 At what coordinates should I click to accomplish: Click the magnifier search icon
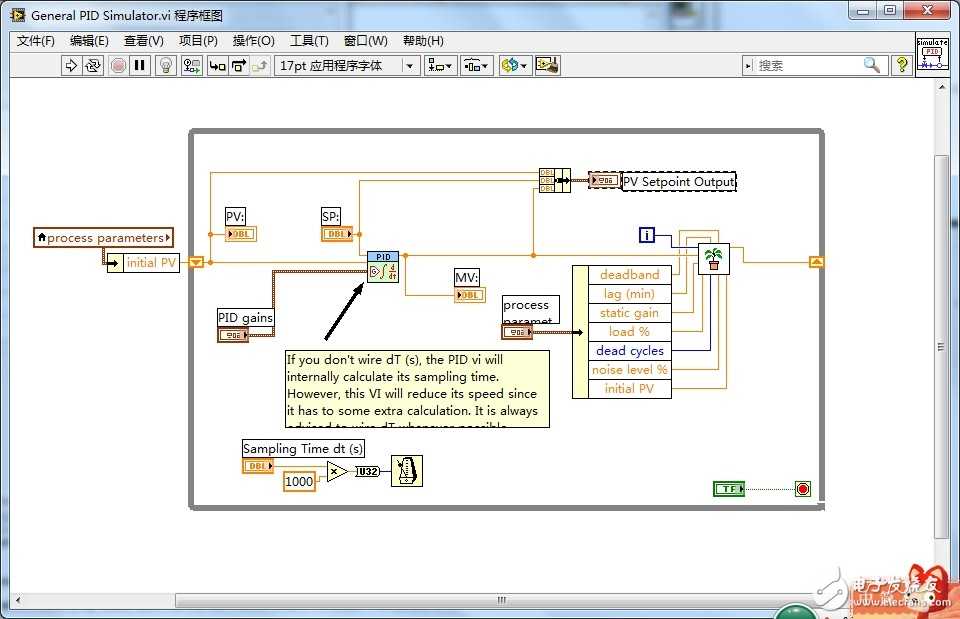point(872,65)
